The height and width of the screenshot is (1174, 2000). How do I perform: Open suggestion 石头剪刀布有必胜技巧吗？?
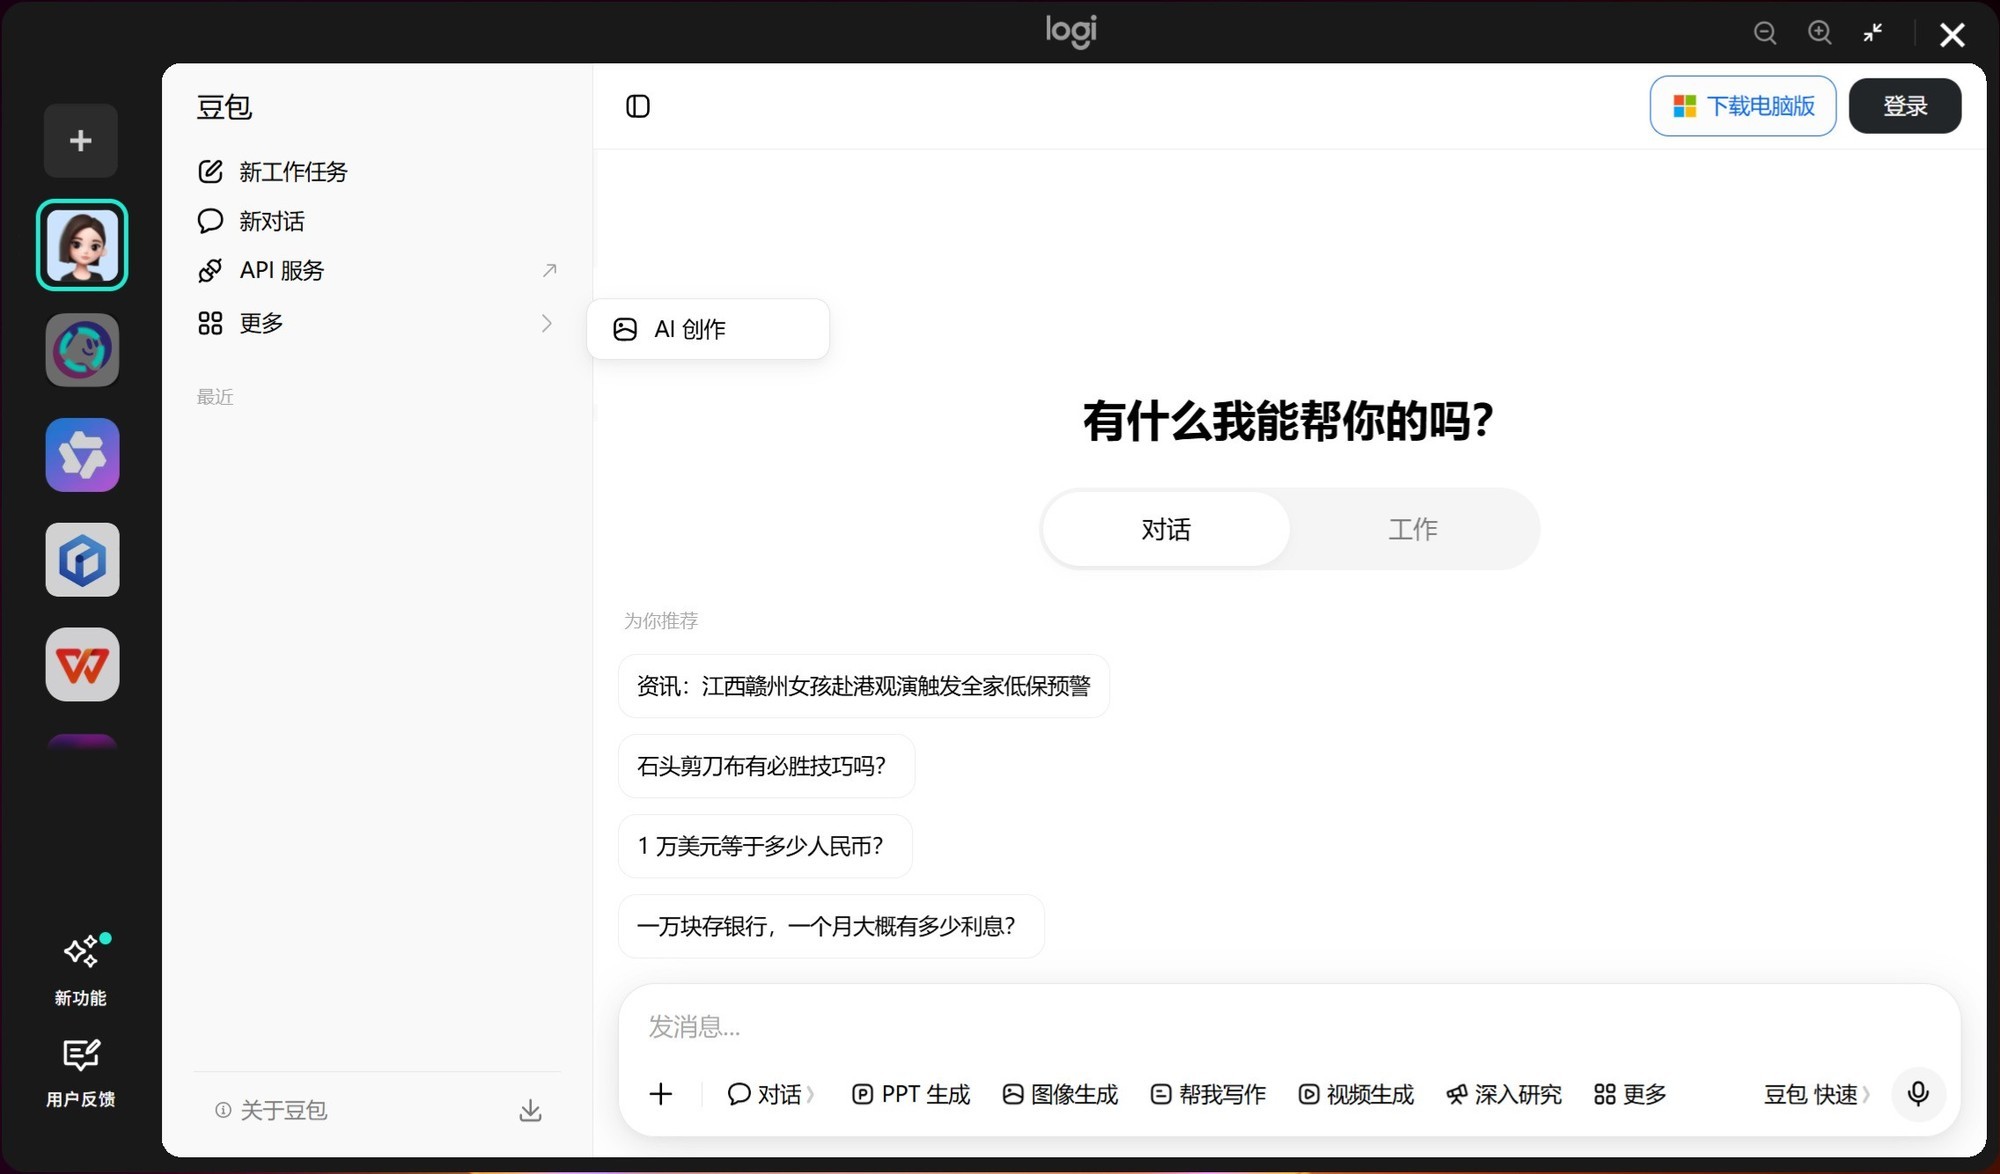(x=766, y=766)
